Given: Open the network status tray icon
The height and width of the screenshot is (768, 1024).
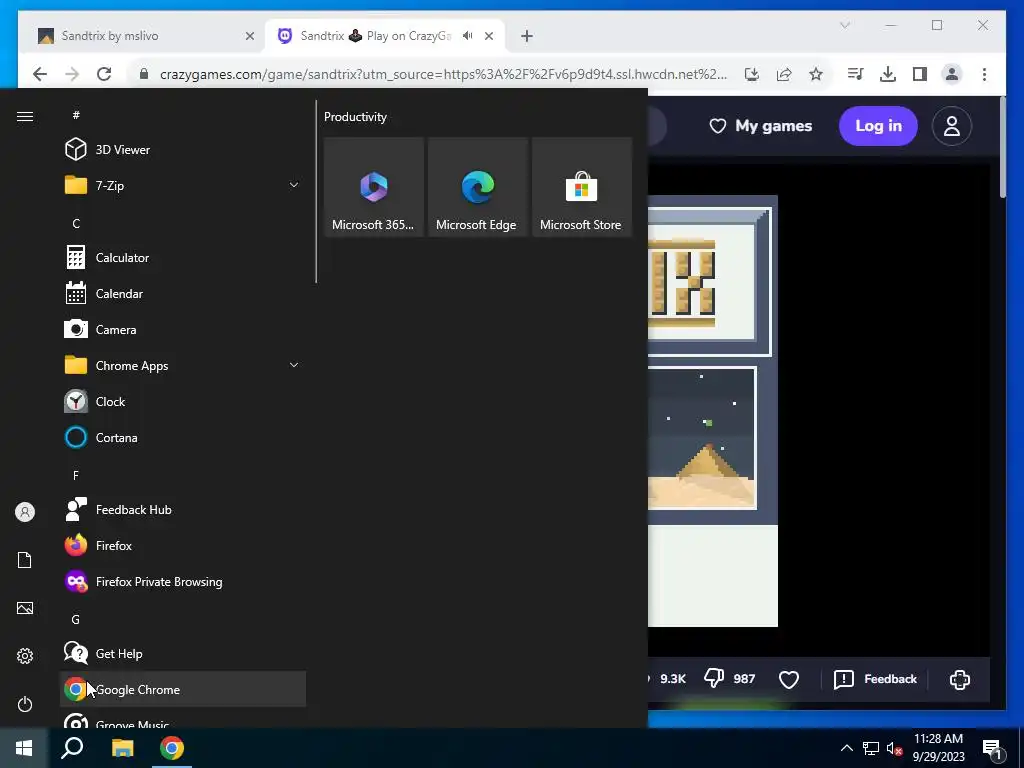Looking at the screenshot, I should [871, 748].
